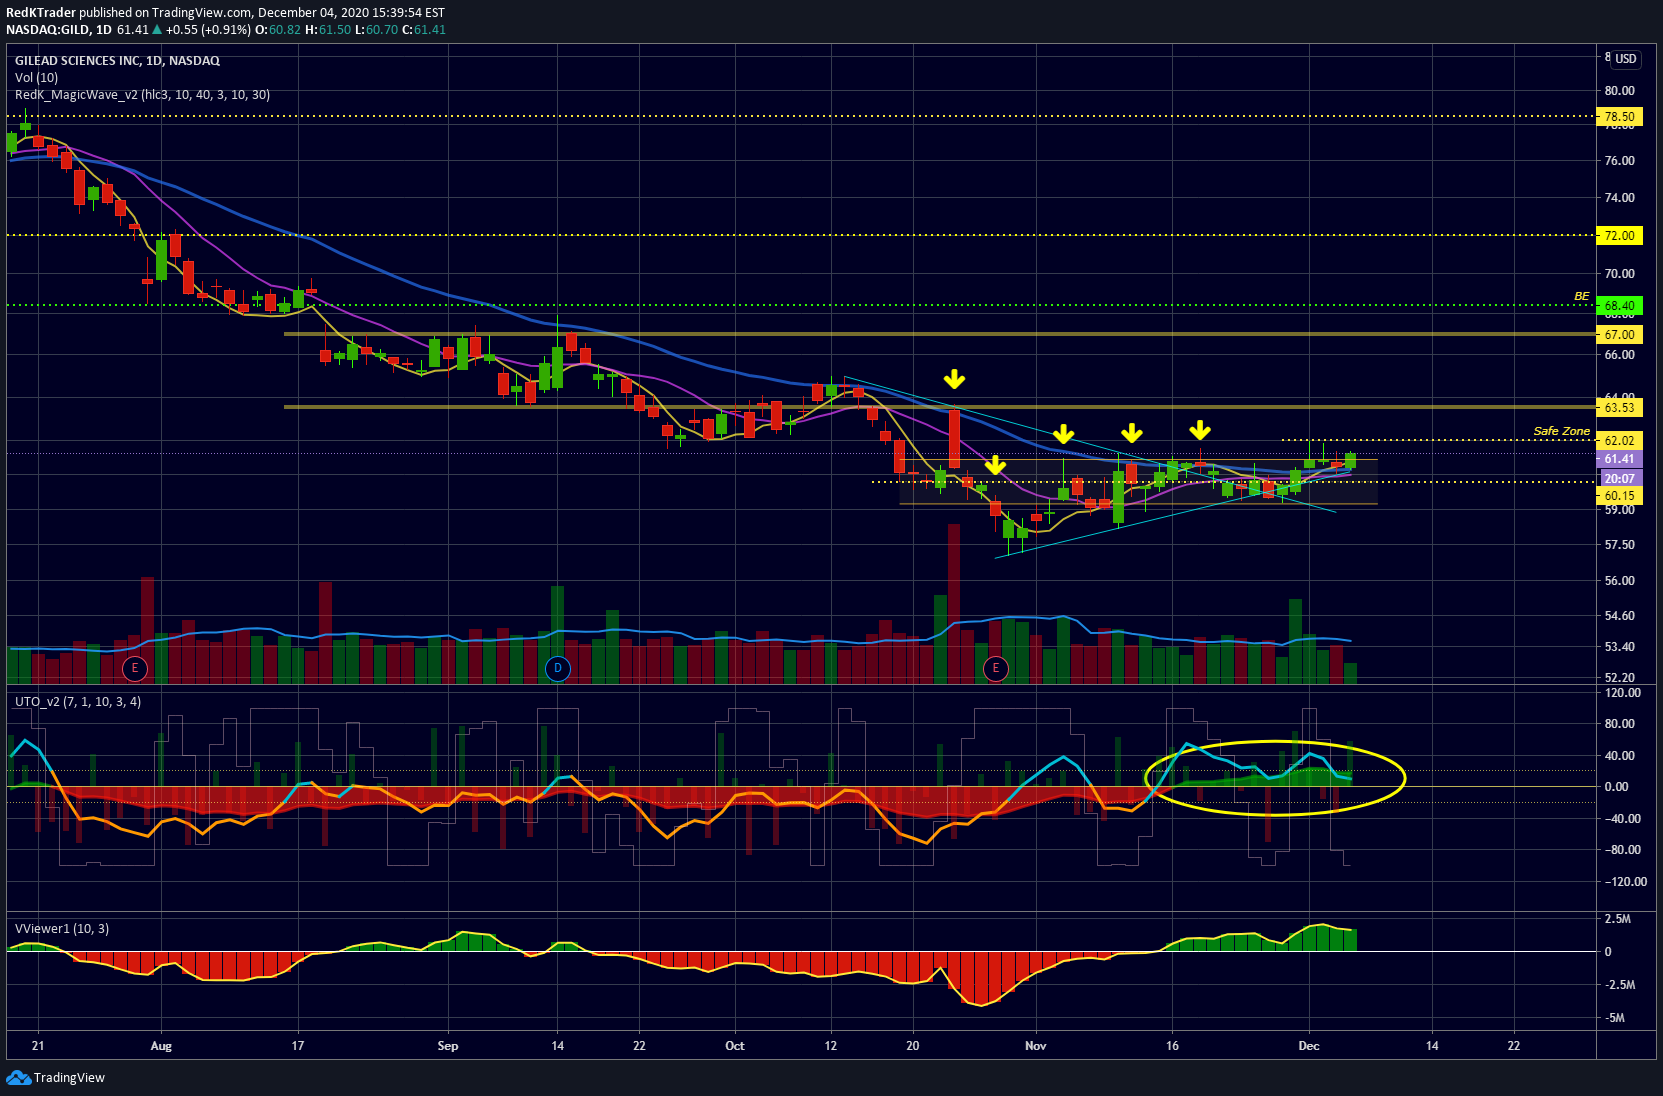Screen dimensions: 1663x1096
Task: Open the TradingView logo link
Action: click(x=56, y=1077)
